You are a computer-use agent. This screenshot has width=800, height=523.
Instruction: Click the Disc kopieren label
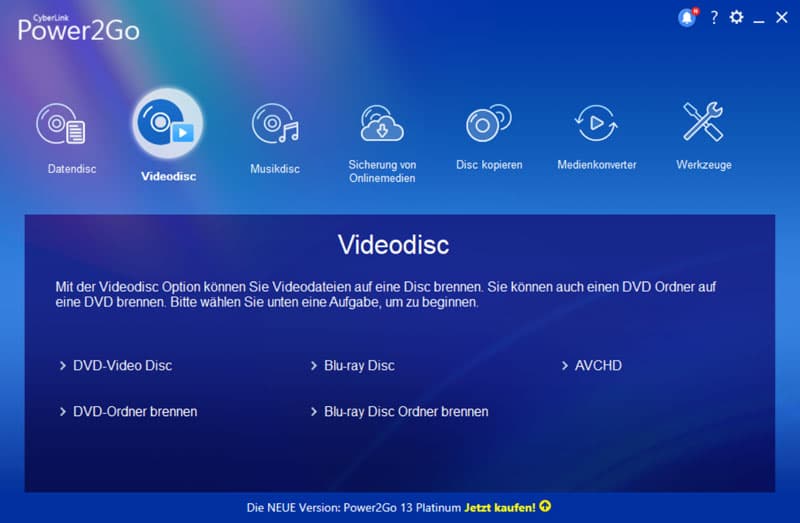489,165
